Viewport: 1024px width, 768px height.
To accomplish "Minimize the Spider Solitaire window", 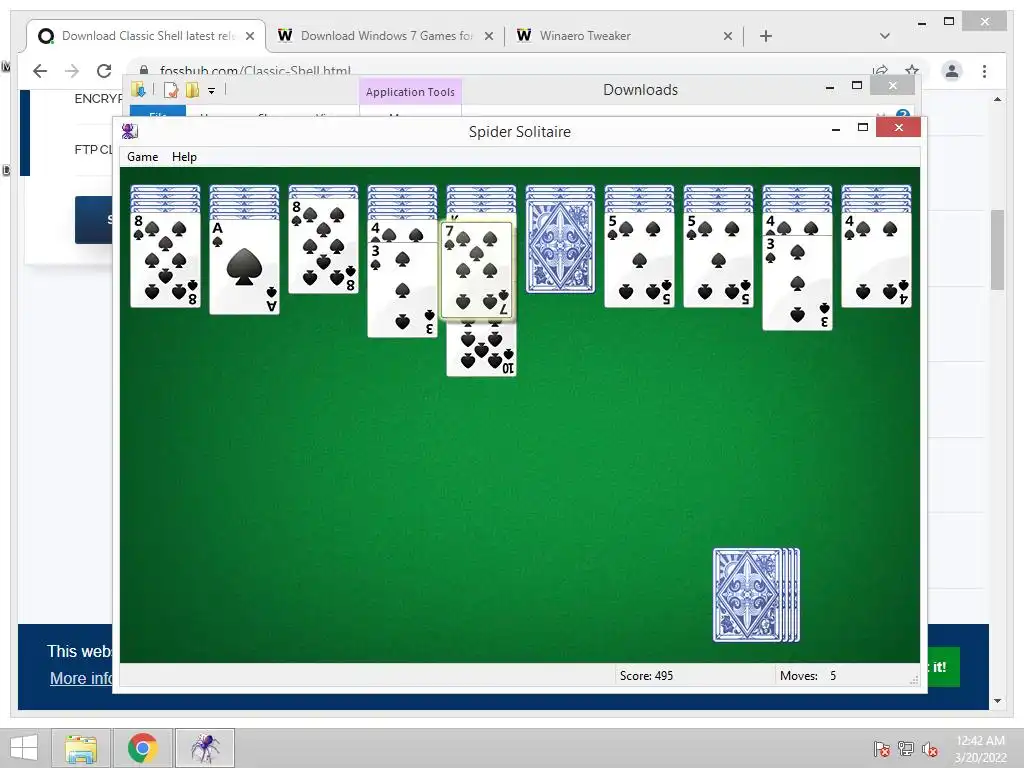I will [835, 129].
